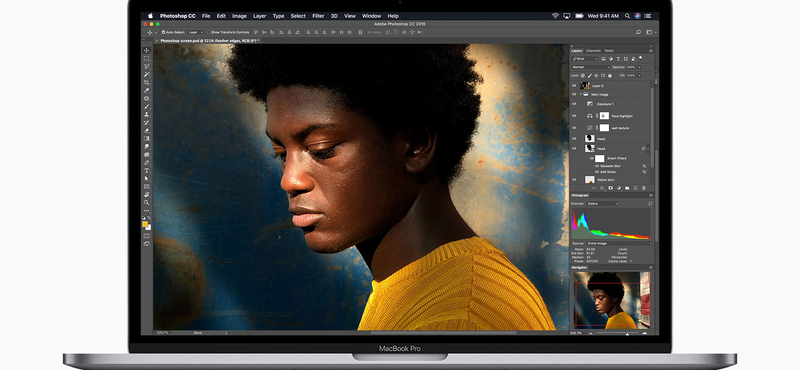
Task: Select the Photoshop screen.psd document tab
Action: pos(209,40)
